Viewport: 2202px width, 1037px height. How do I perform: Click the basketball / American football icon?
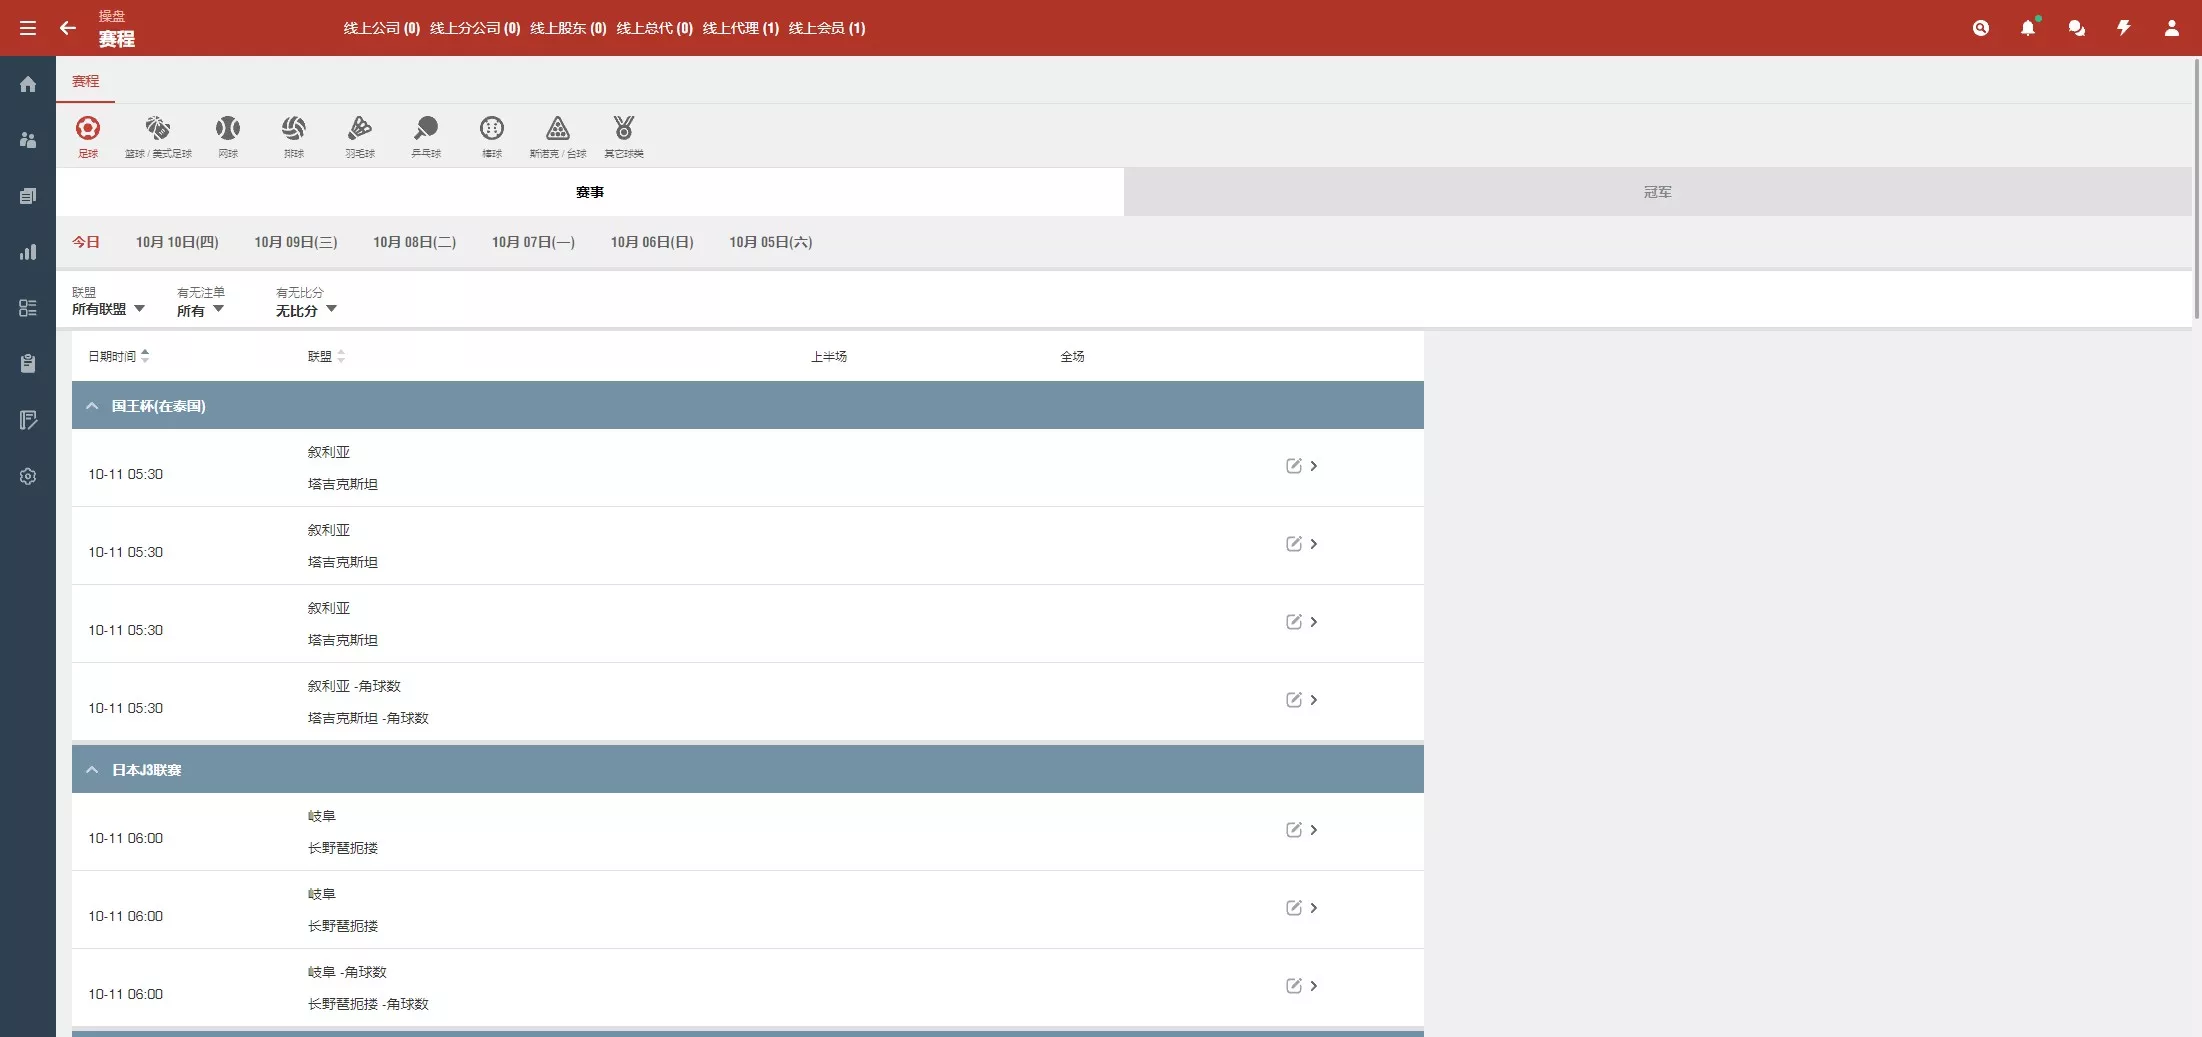[x=158, y=135]
